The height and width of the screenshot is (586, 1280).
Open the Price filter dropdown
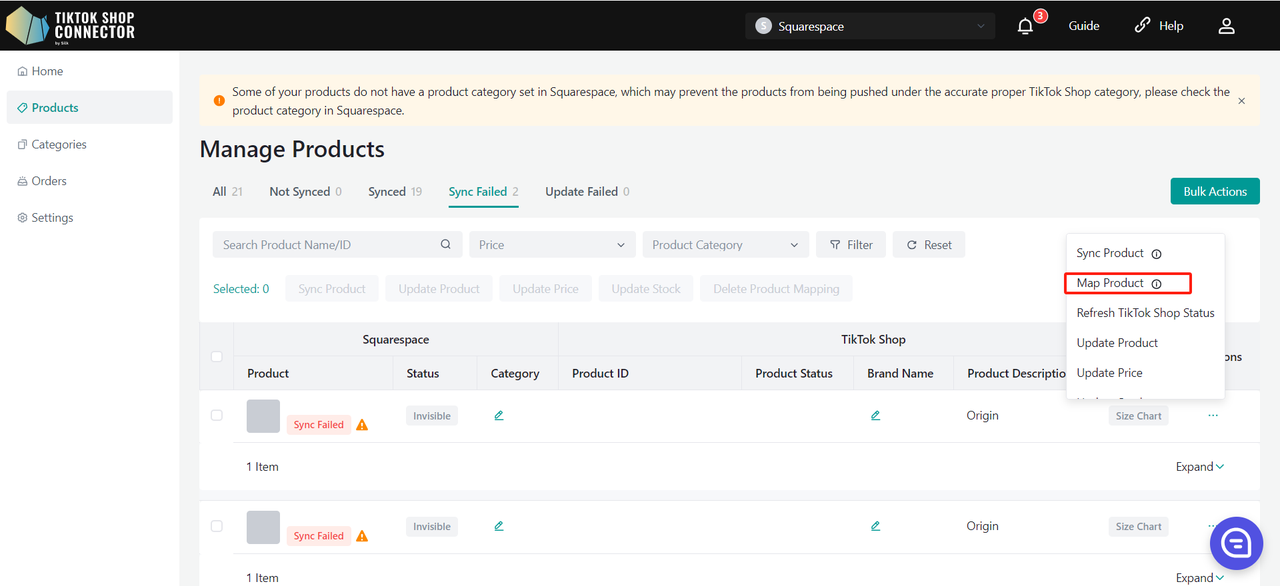[x=552, y=245]
